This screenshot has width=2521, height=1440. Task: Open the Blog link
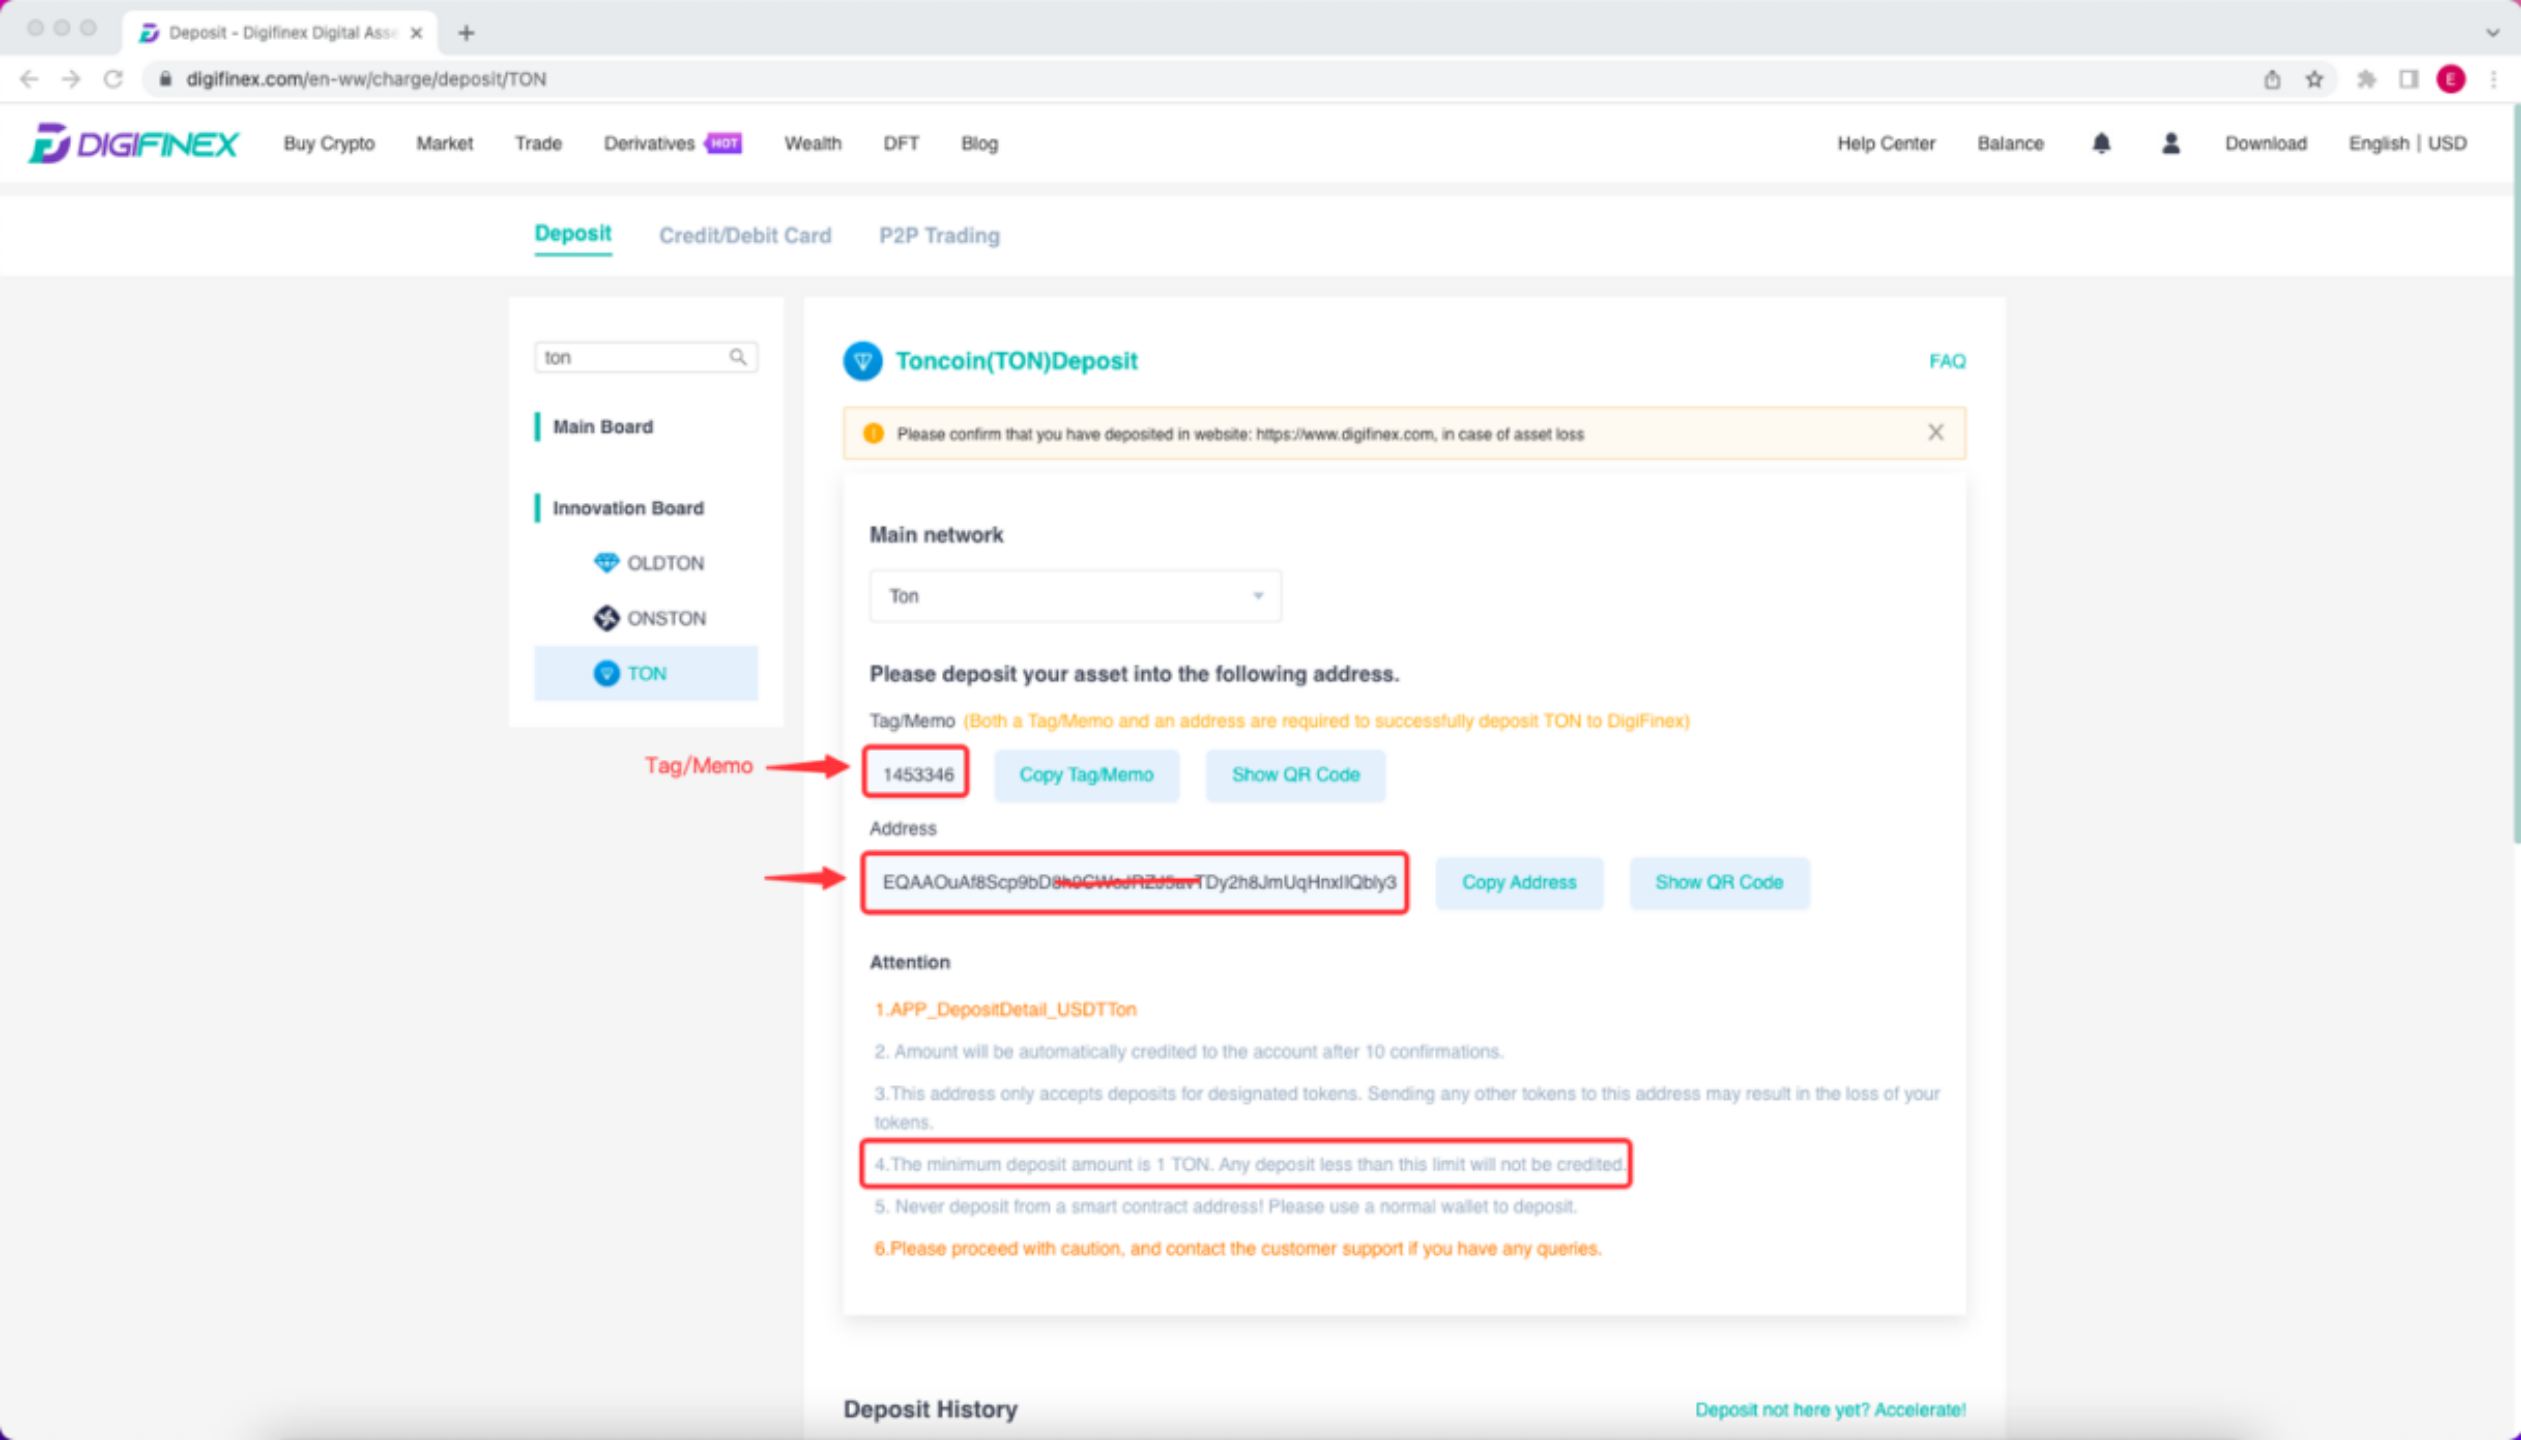979,144
